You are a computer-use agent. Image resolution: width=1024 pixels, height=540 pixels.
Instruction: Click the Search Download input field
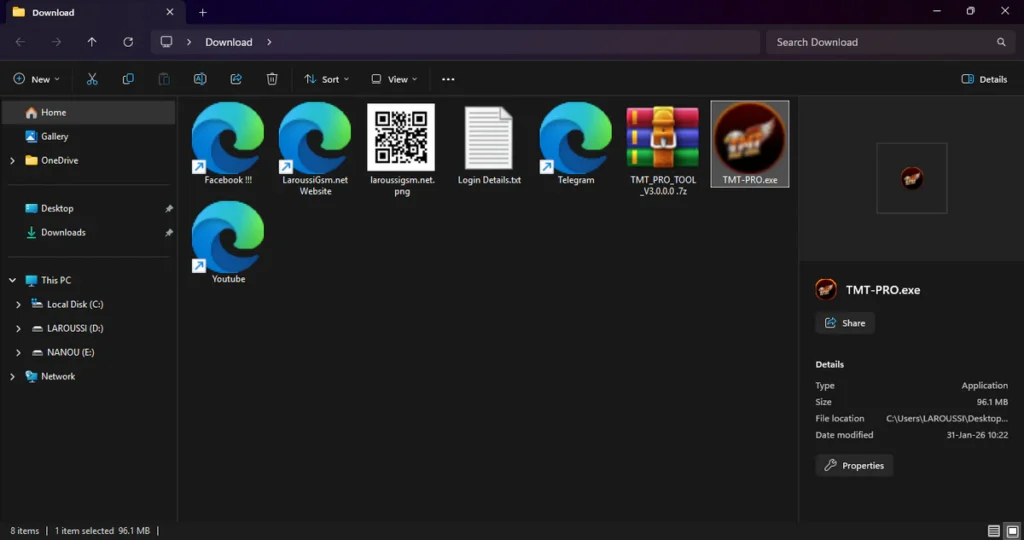(x=880, y=42)
